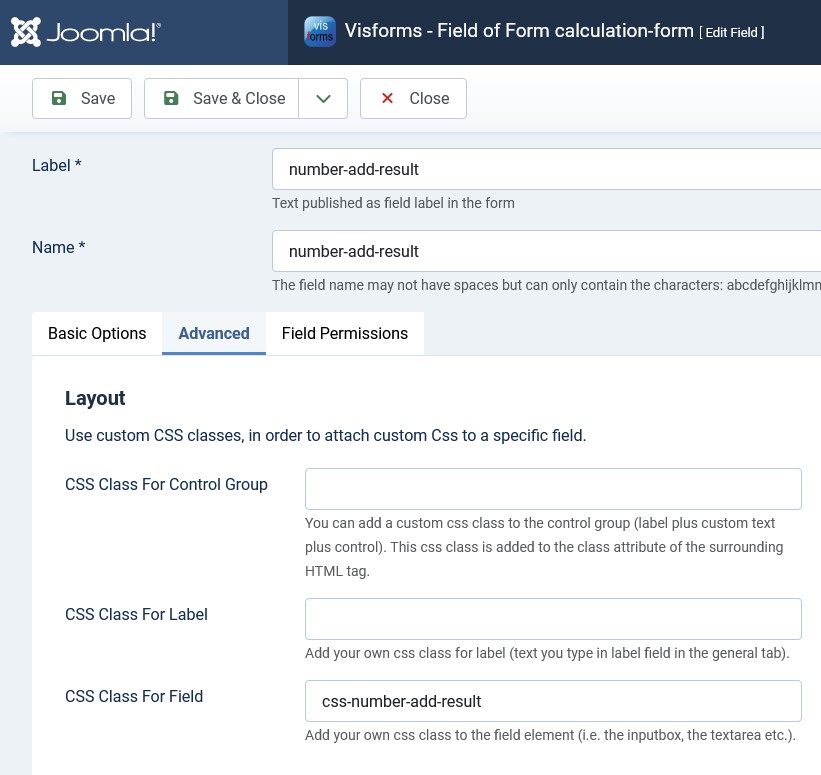The height and width of the screenshot is (775, 821).
Task: Click the CSS Class For Label input
Action: coord(553,619)
